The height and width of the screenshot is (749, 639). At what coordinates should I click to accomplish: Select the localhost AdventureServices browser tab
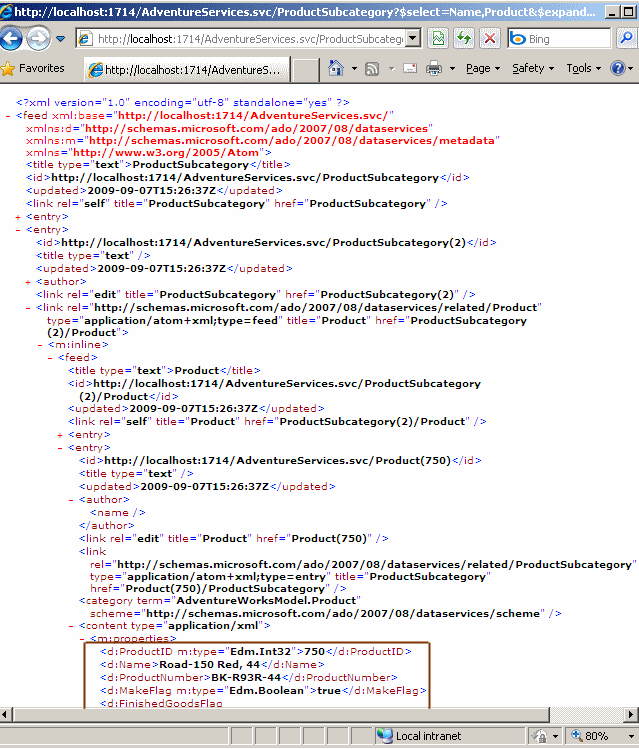tap(190, 70)
